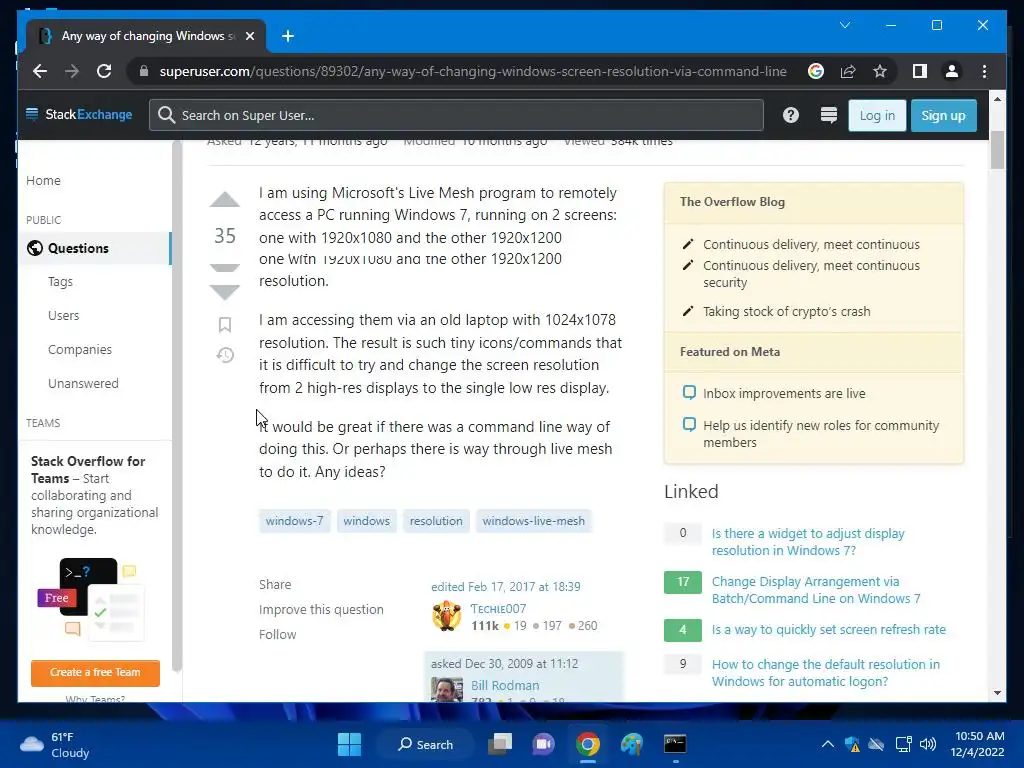
Task: Click the browser forward arrow
Action: pos(72,71)
